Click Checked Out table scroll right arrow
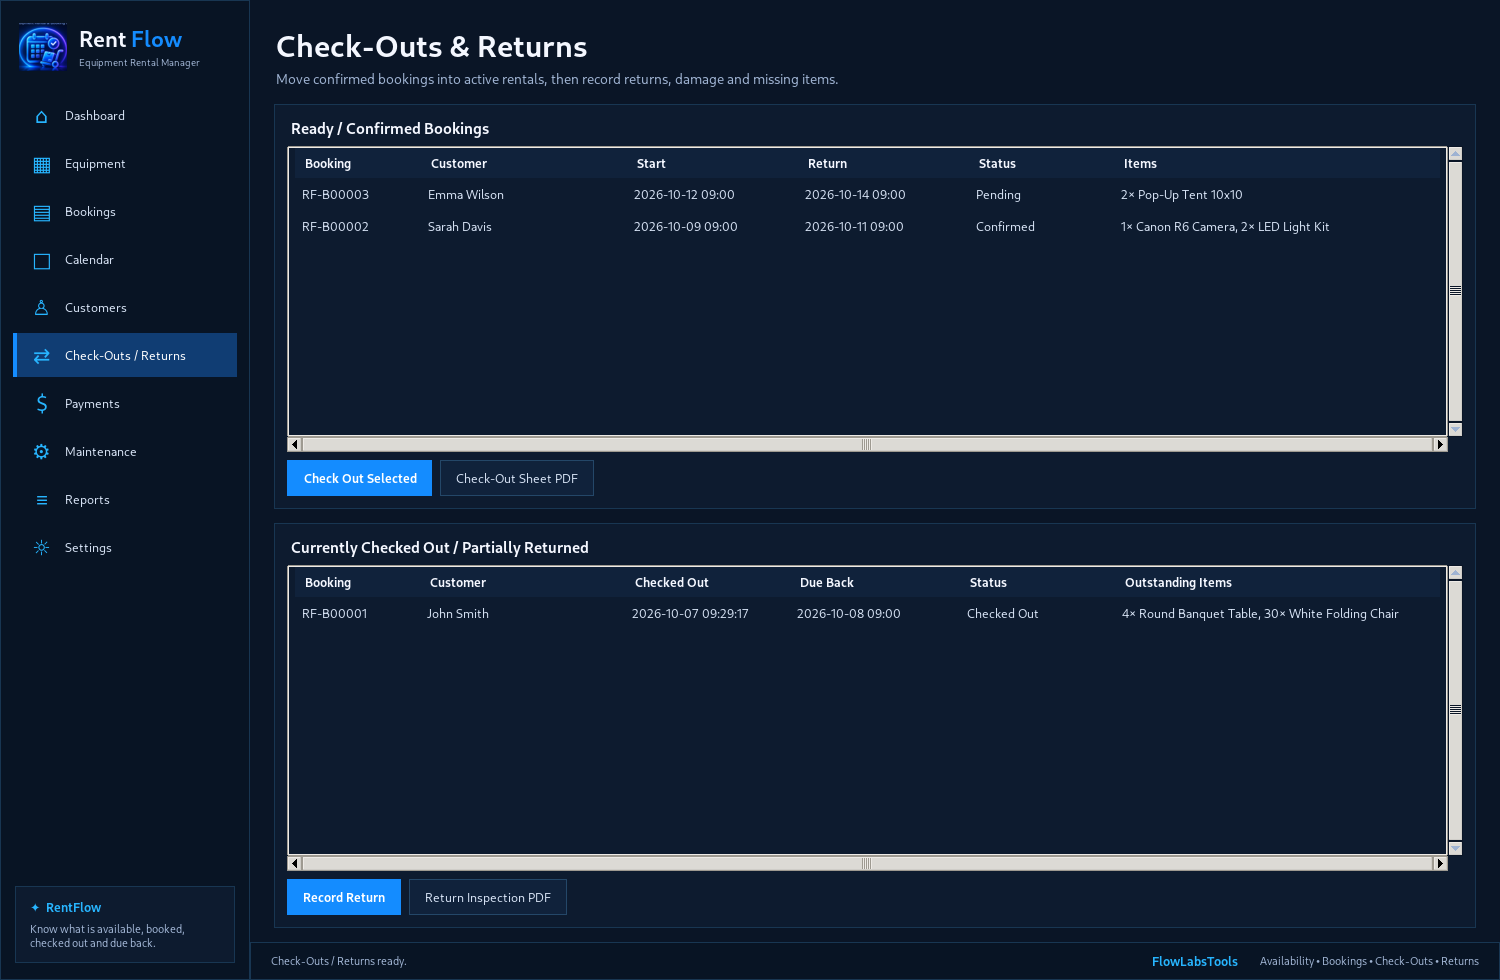Image resolution: width=1500 pixels, height=980 pixels. tap(1440, 863)
